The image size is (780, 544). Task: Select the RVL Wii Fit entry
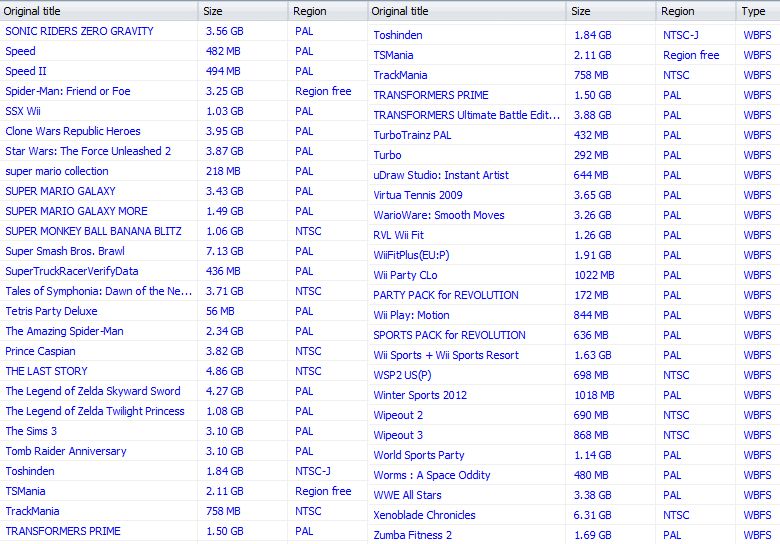point(398,235)
